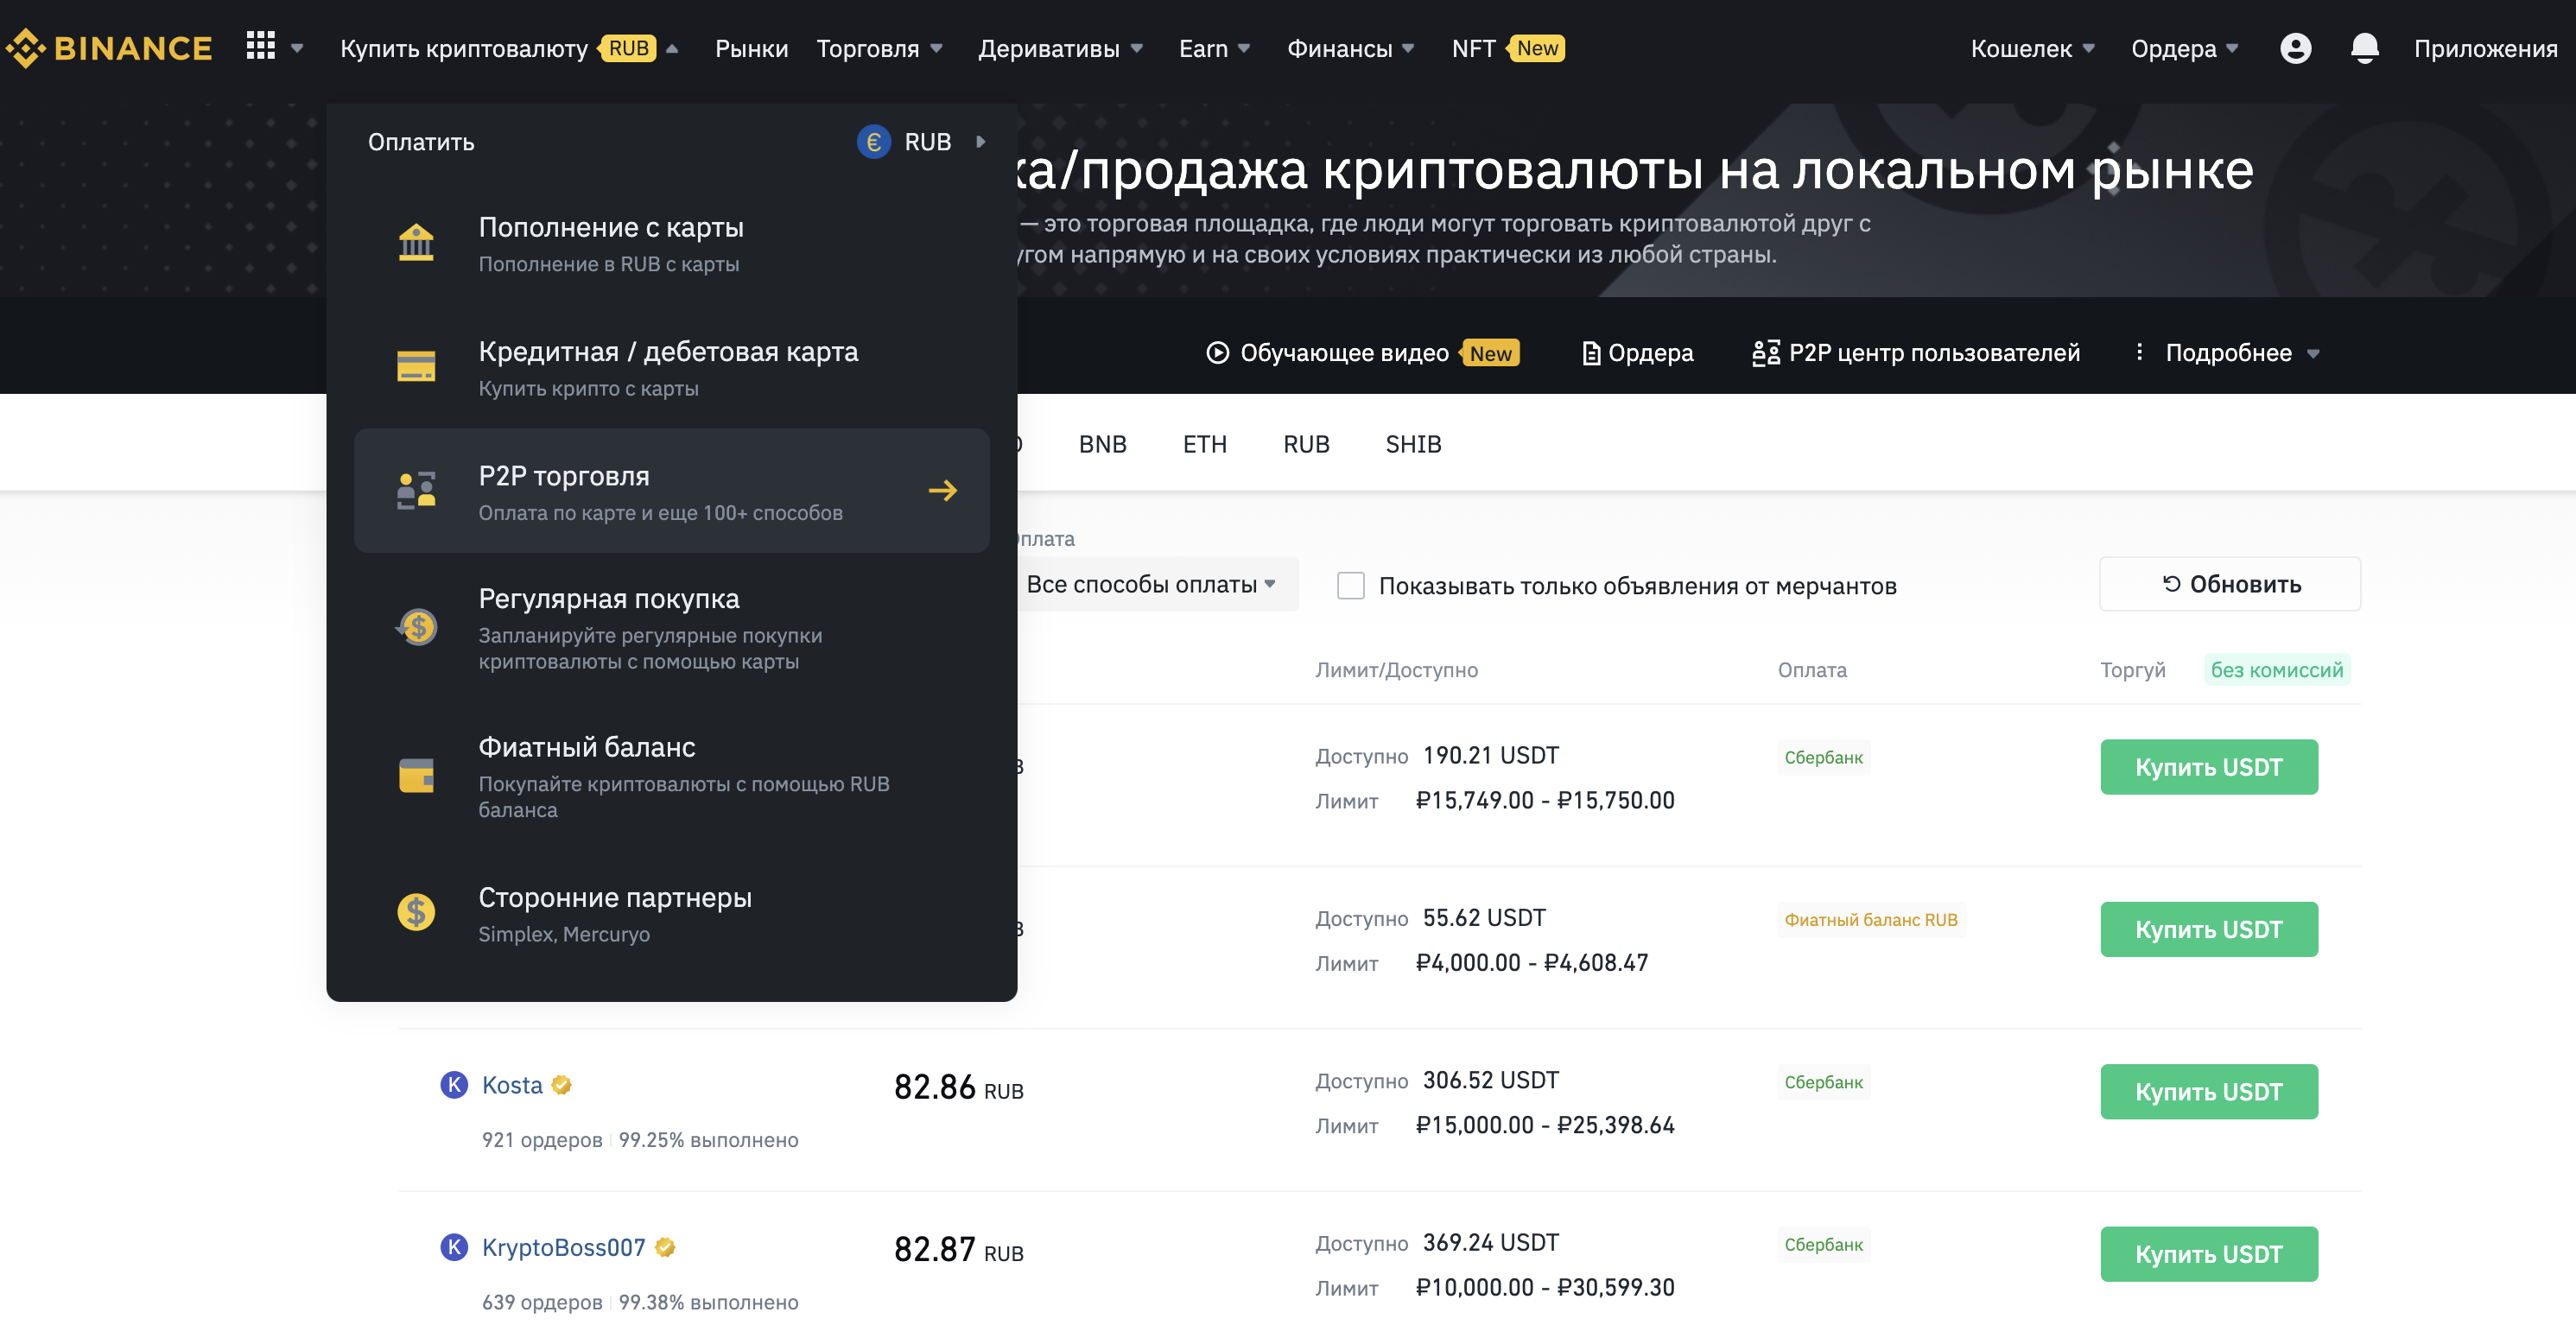Viewport: 2576px width, 1344px height.
Task: Open the notifications bell icon
Action: [x=2364, y=48]
